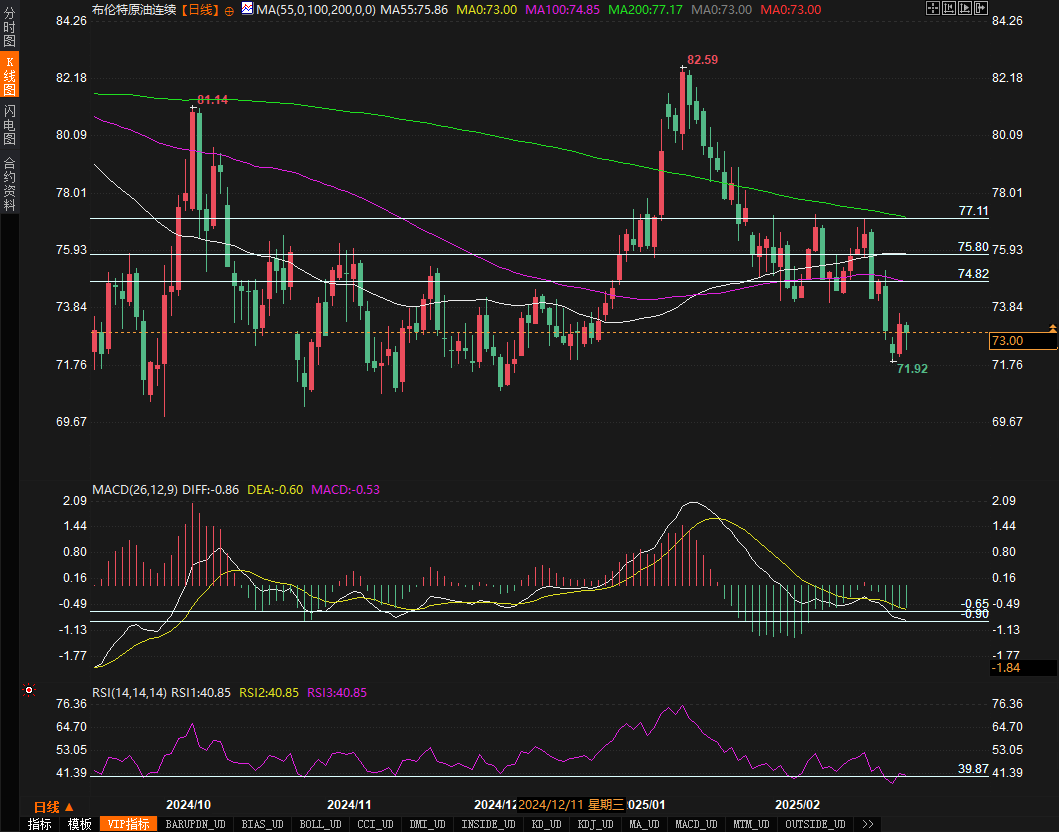Open the 模板 templates tab

tap(79, 824)
